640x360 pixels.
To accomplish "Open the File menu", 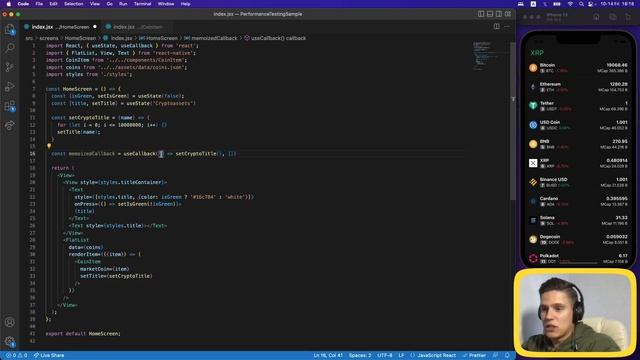I will pyautogui.click(x=39, y=4).
